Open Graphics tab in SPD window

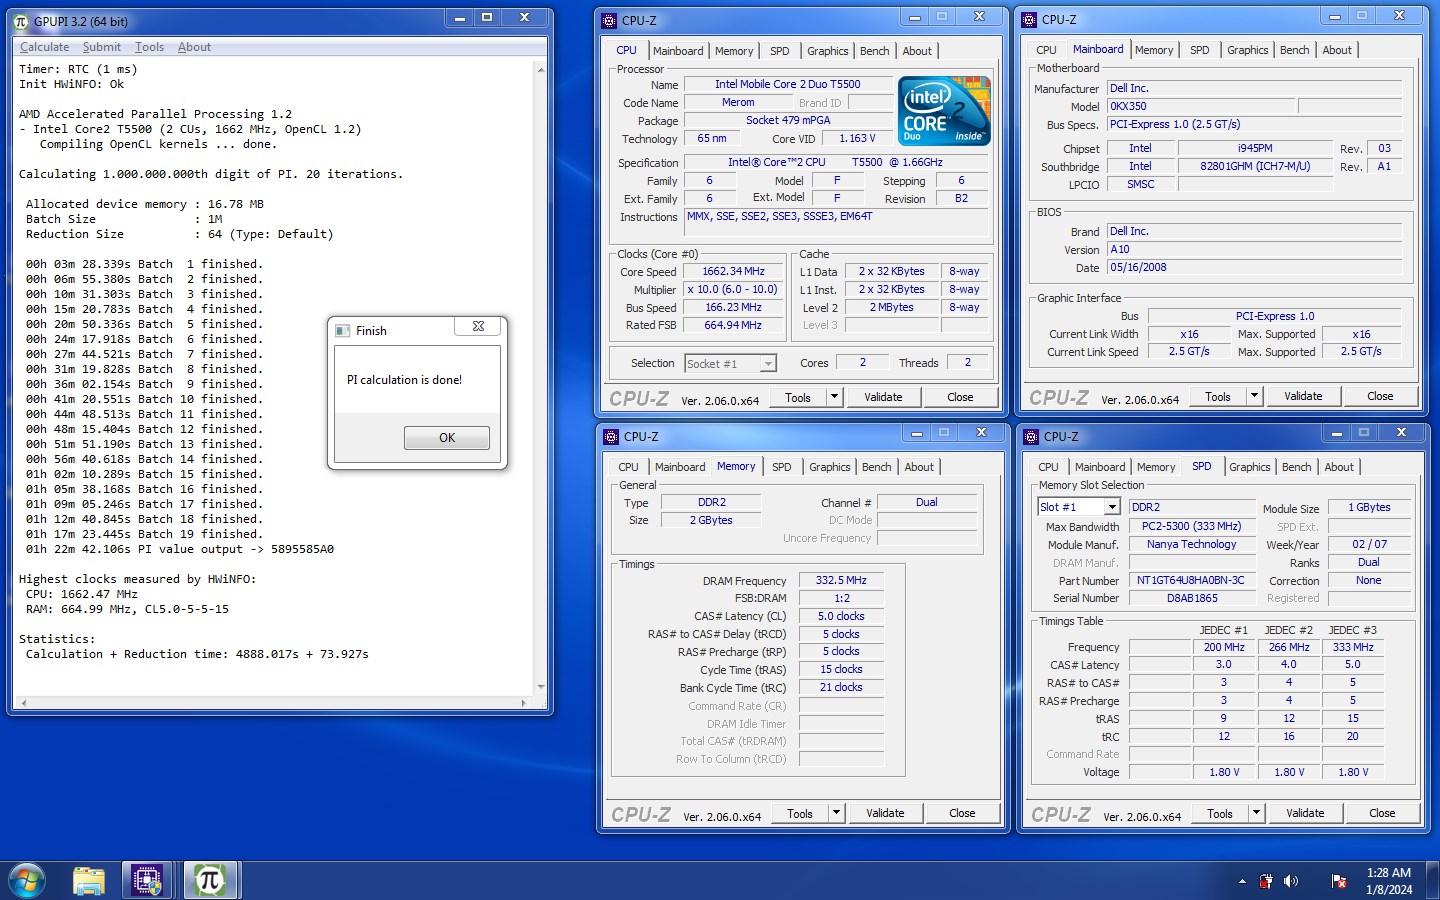pyautogui.click(x=1249, y=467)
